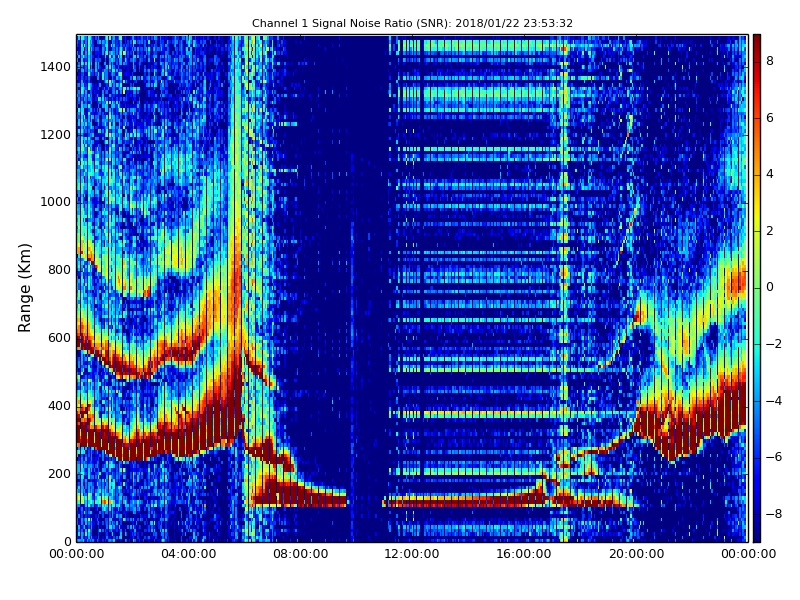
Task: Click the 12:00:00 time tick label
Action: (x=412, y=554)
